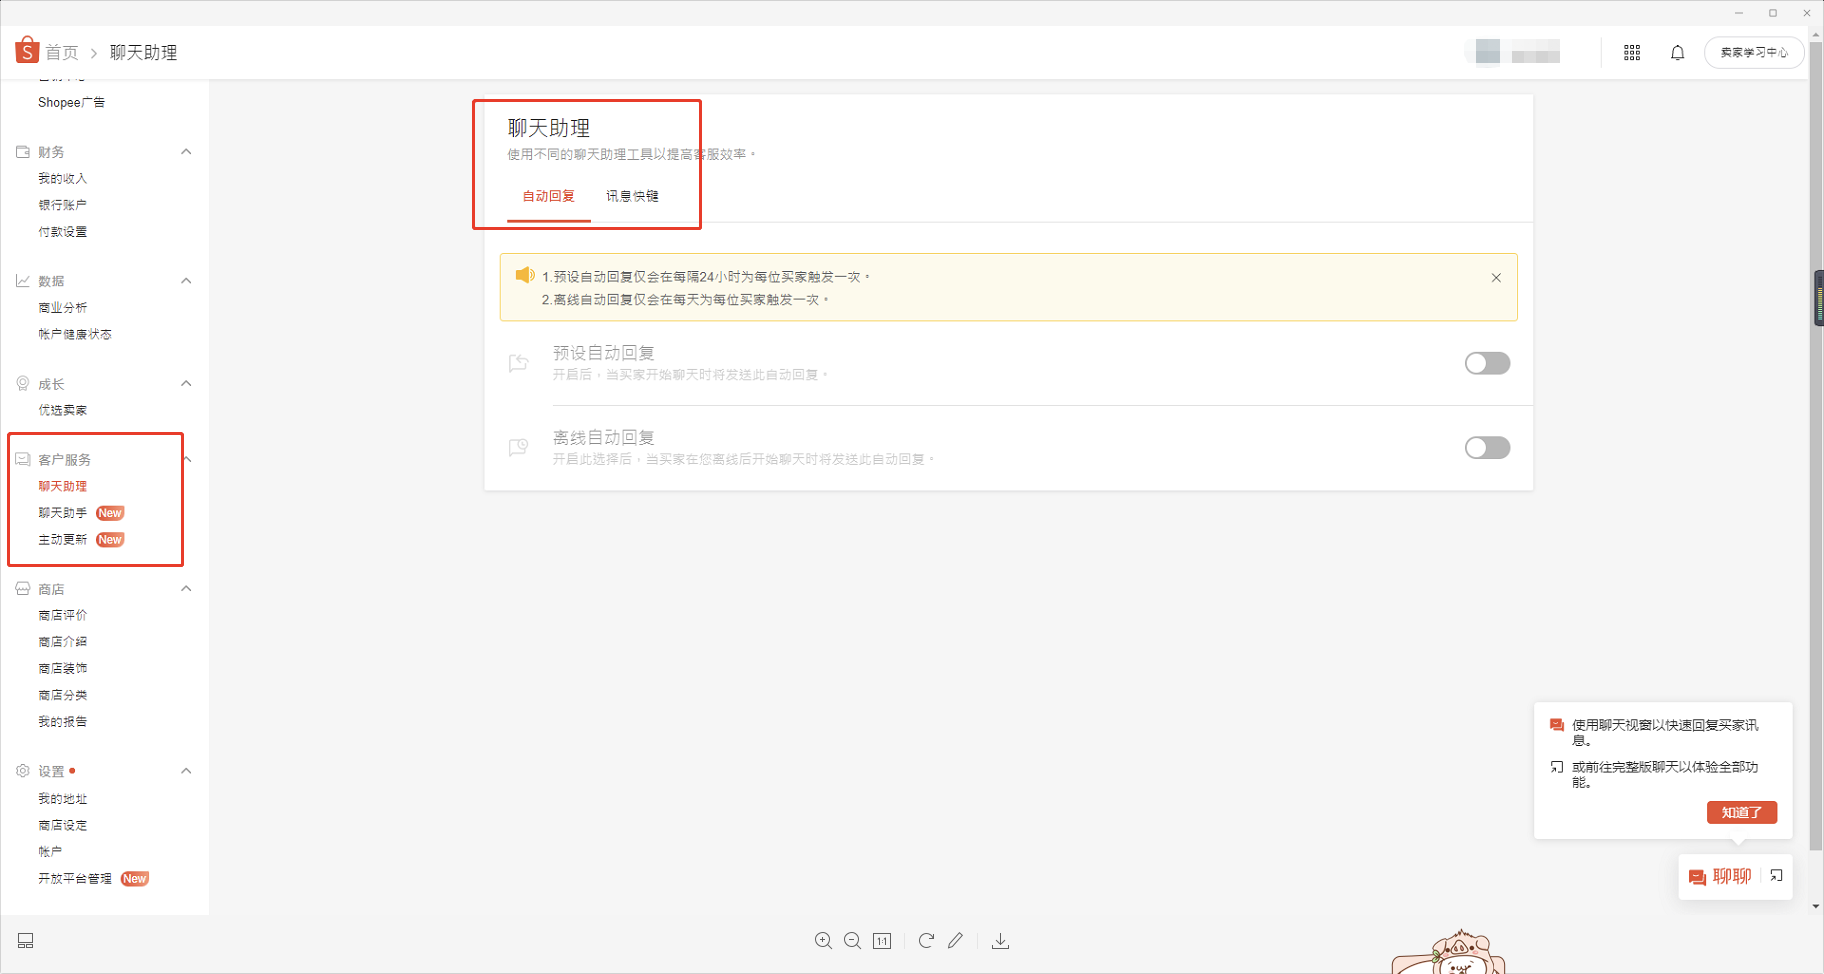Viewport: 1824px width, 974px height.
Task: Click the download icon in bottom toolbar
Action: tap(1000, 941)
